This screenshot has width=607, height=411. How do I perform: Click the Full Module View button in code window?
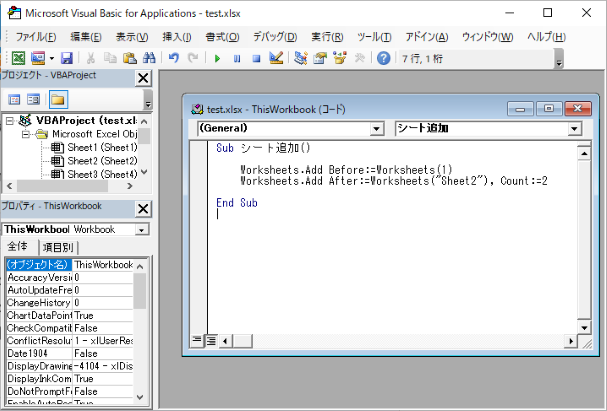point(211,341)
